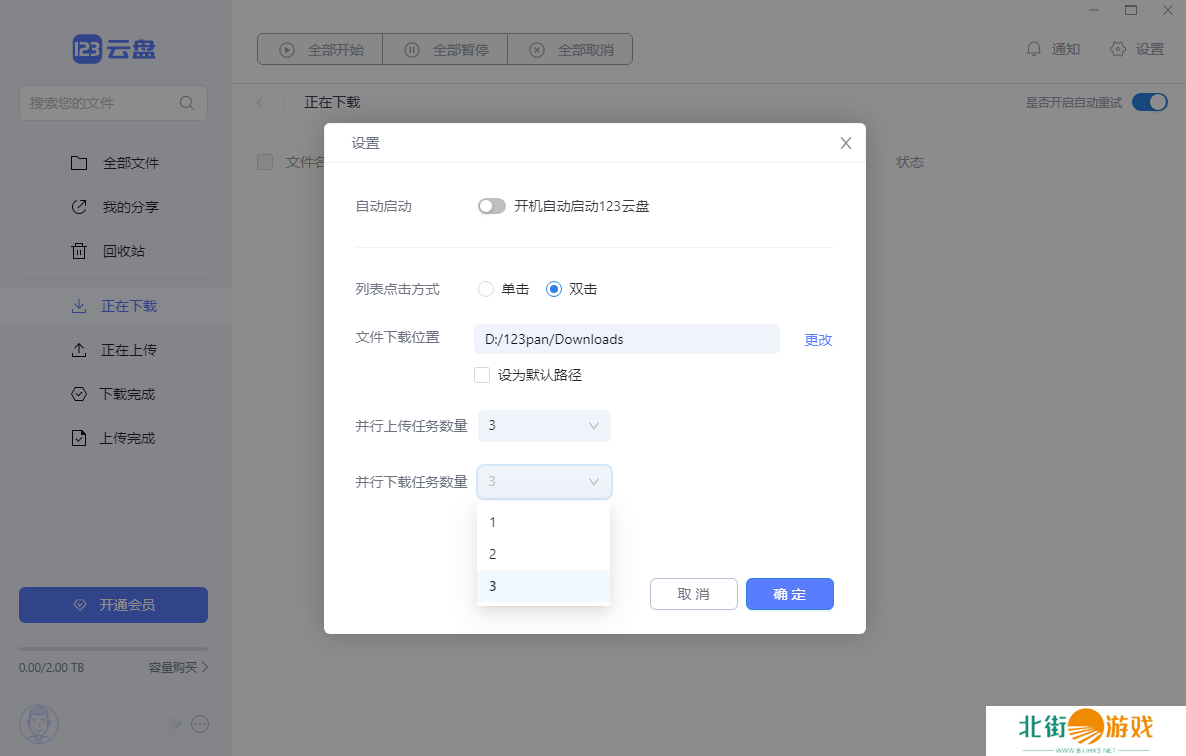
Task: Expand the 并行上传任务数量 dropdown
Action: (543, 426)
